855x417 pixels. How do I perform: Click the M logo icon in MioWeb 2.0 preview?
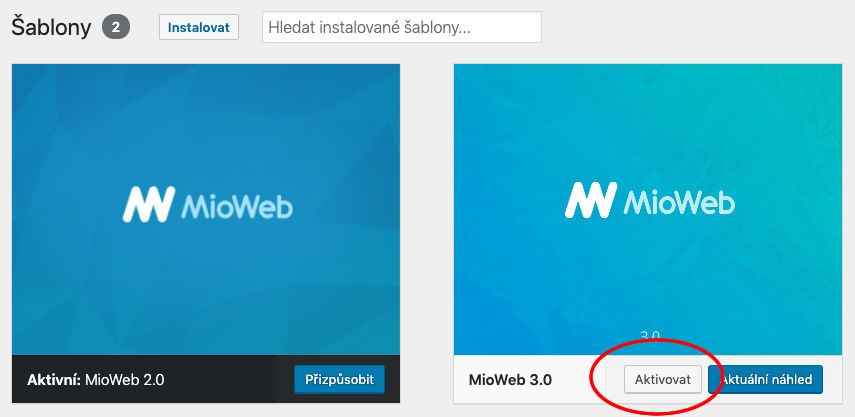(148, 205)
